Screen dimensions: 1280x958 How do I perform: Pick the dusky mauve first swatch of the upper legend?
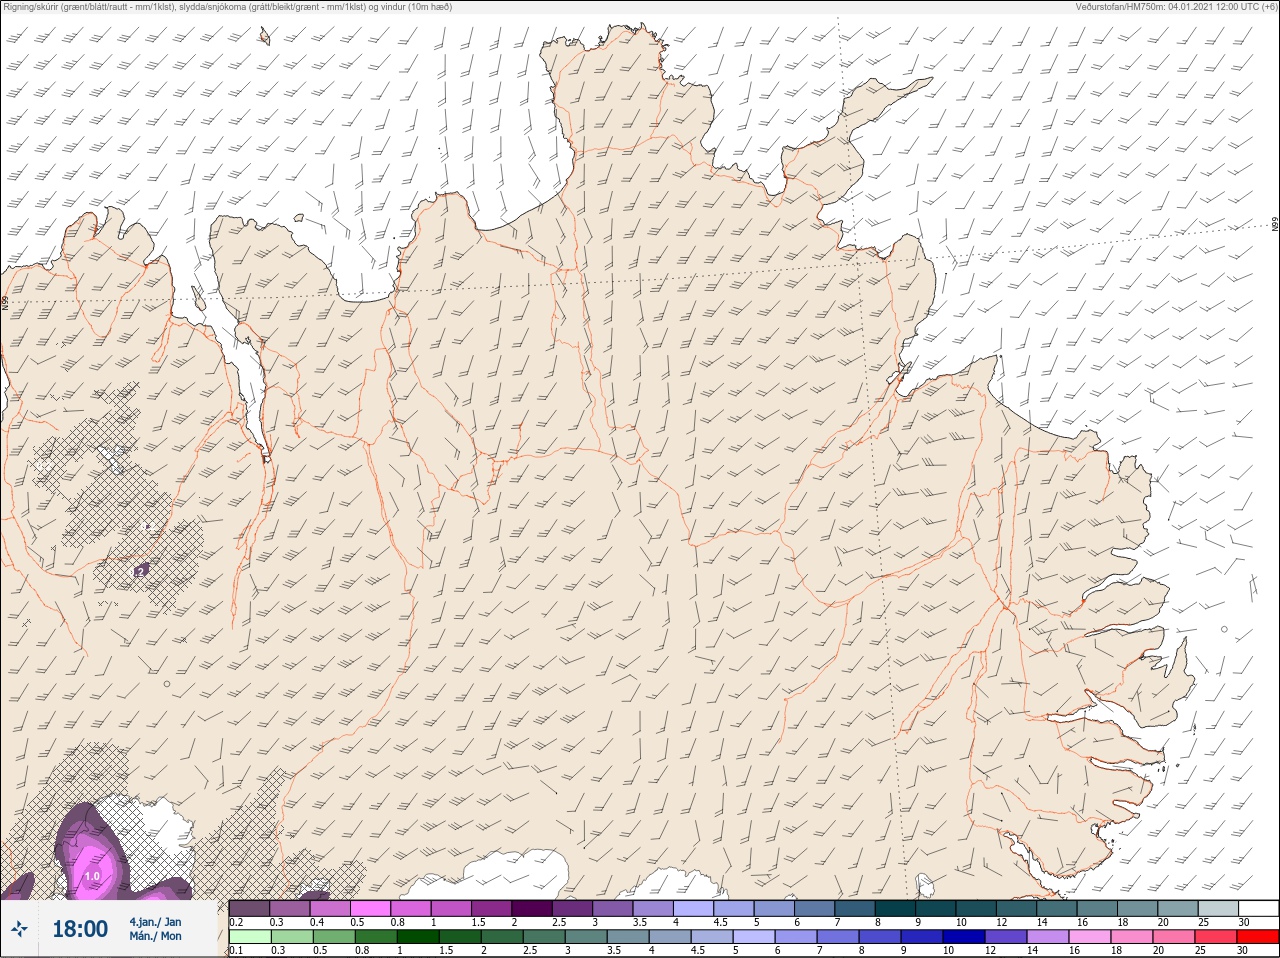coord(250,908)
